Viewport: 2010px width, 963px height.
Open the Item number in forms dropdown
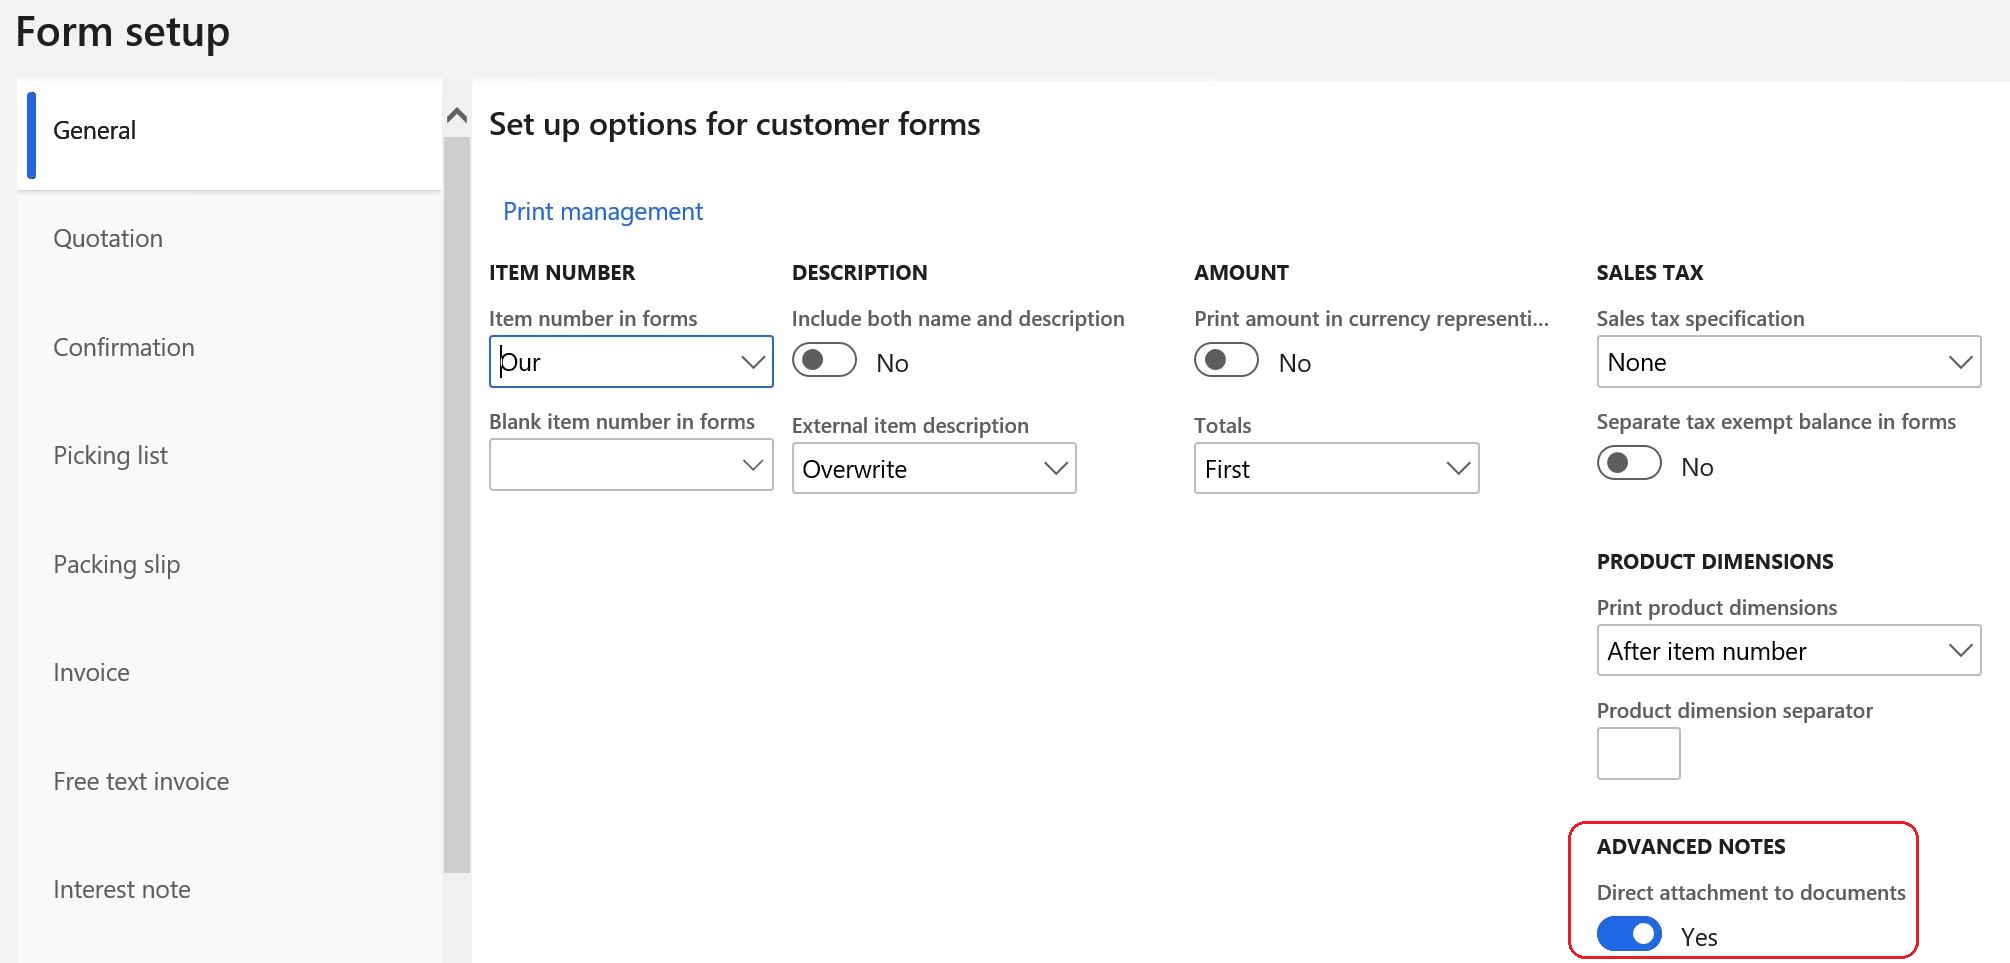631,362
